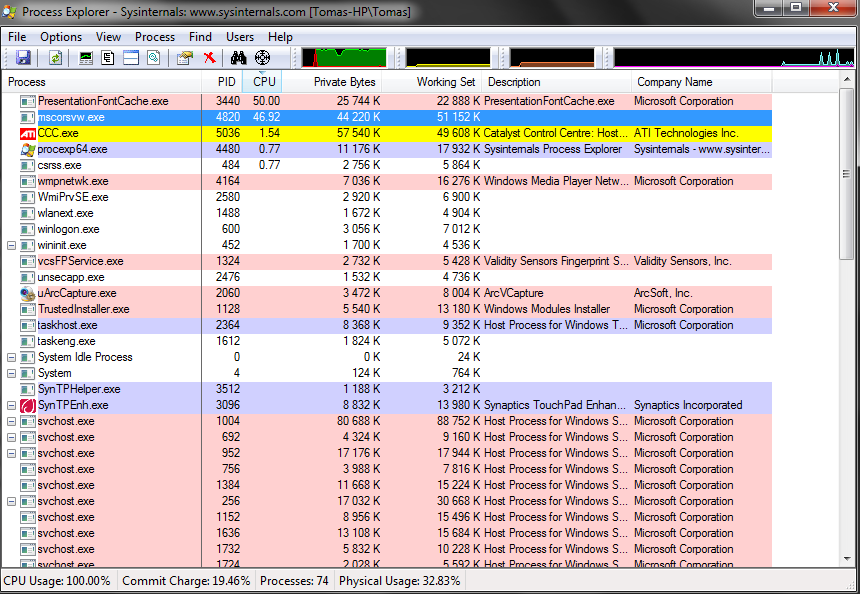
Task: Click the red X Kill Process icon
Action: click(210, 58)
